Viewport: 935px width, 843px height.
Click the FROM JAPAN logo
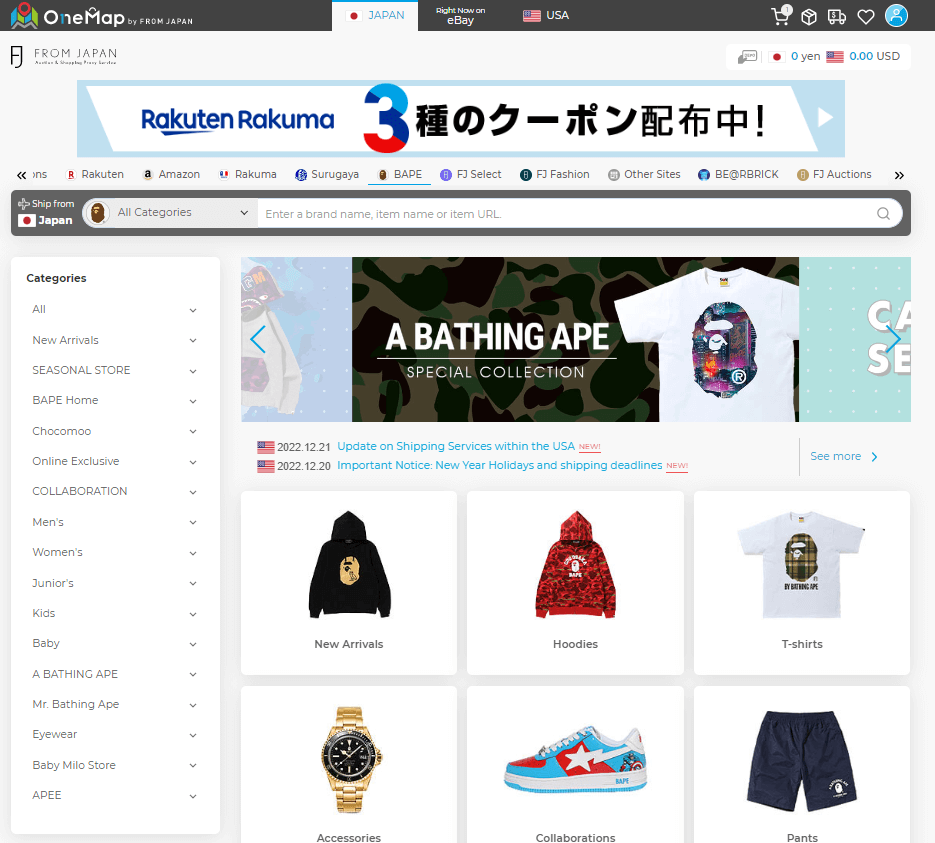click(x=64, y=57)
